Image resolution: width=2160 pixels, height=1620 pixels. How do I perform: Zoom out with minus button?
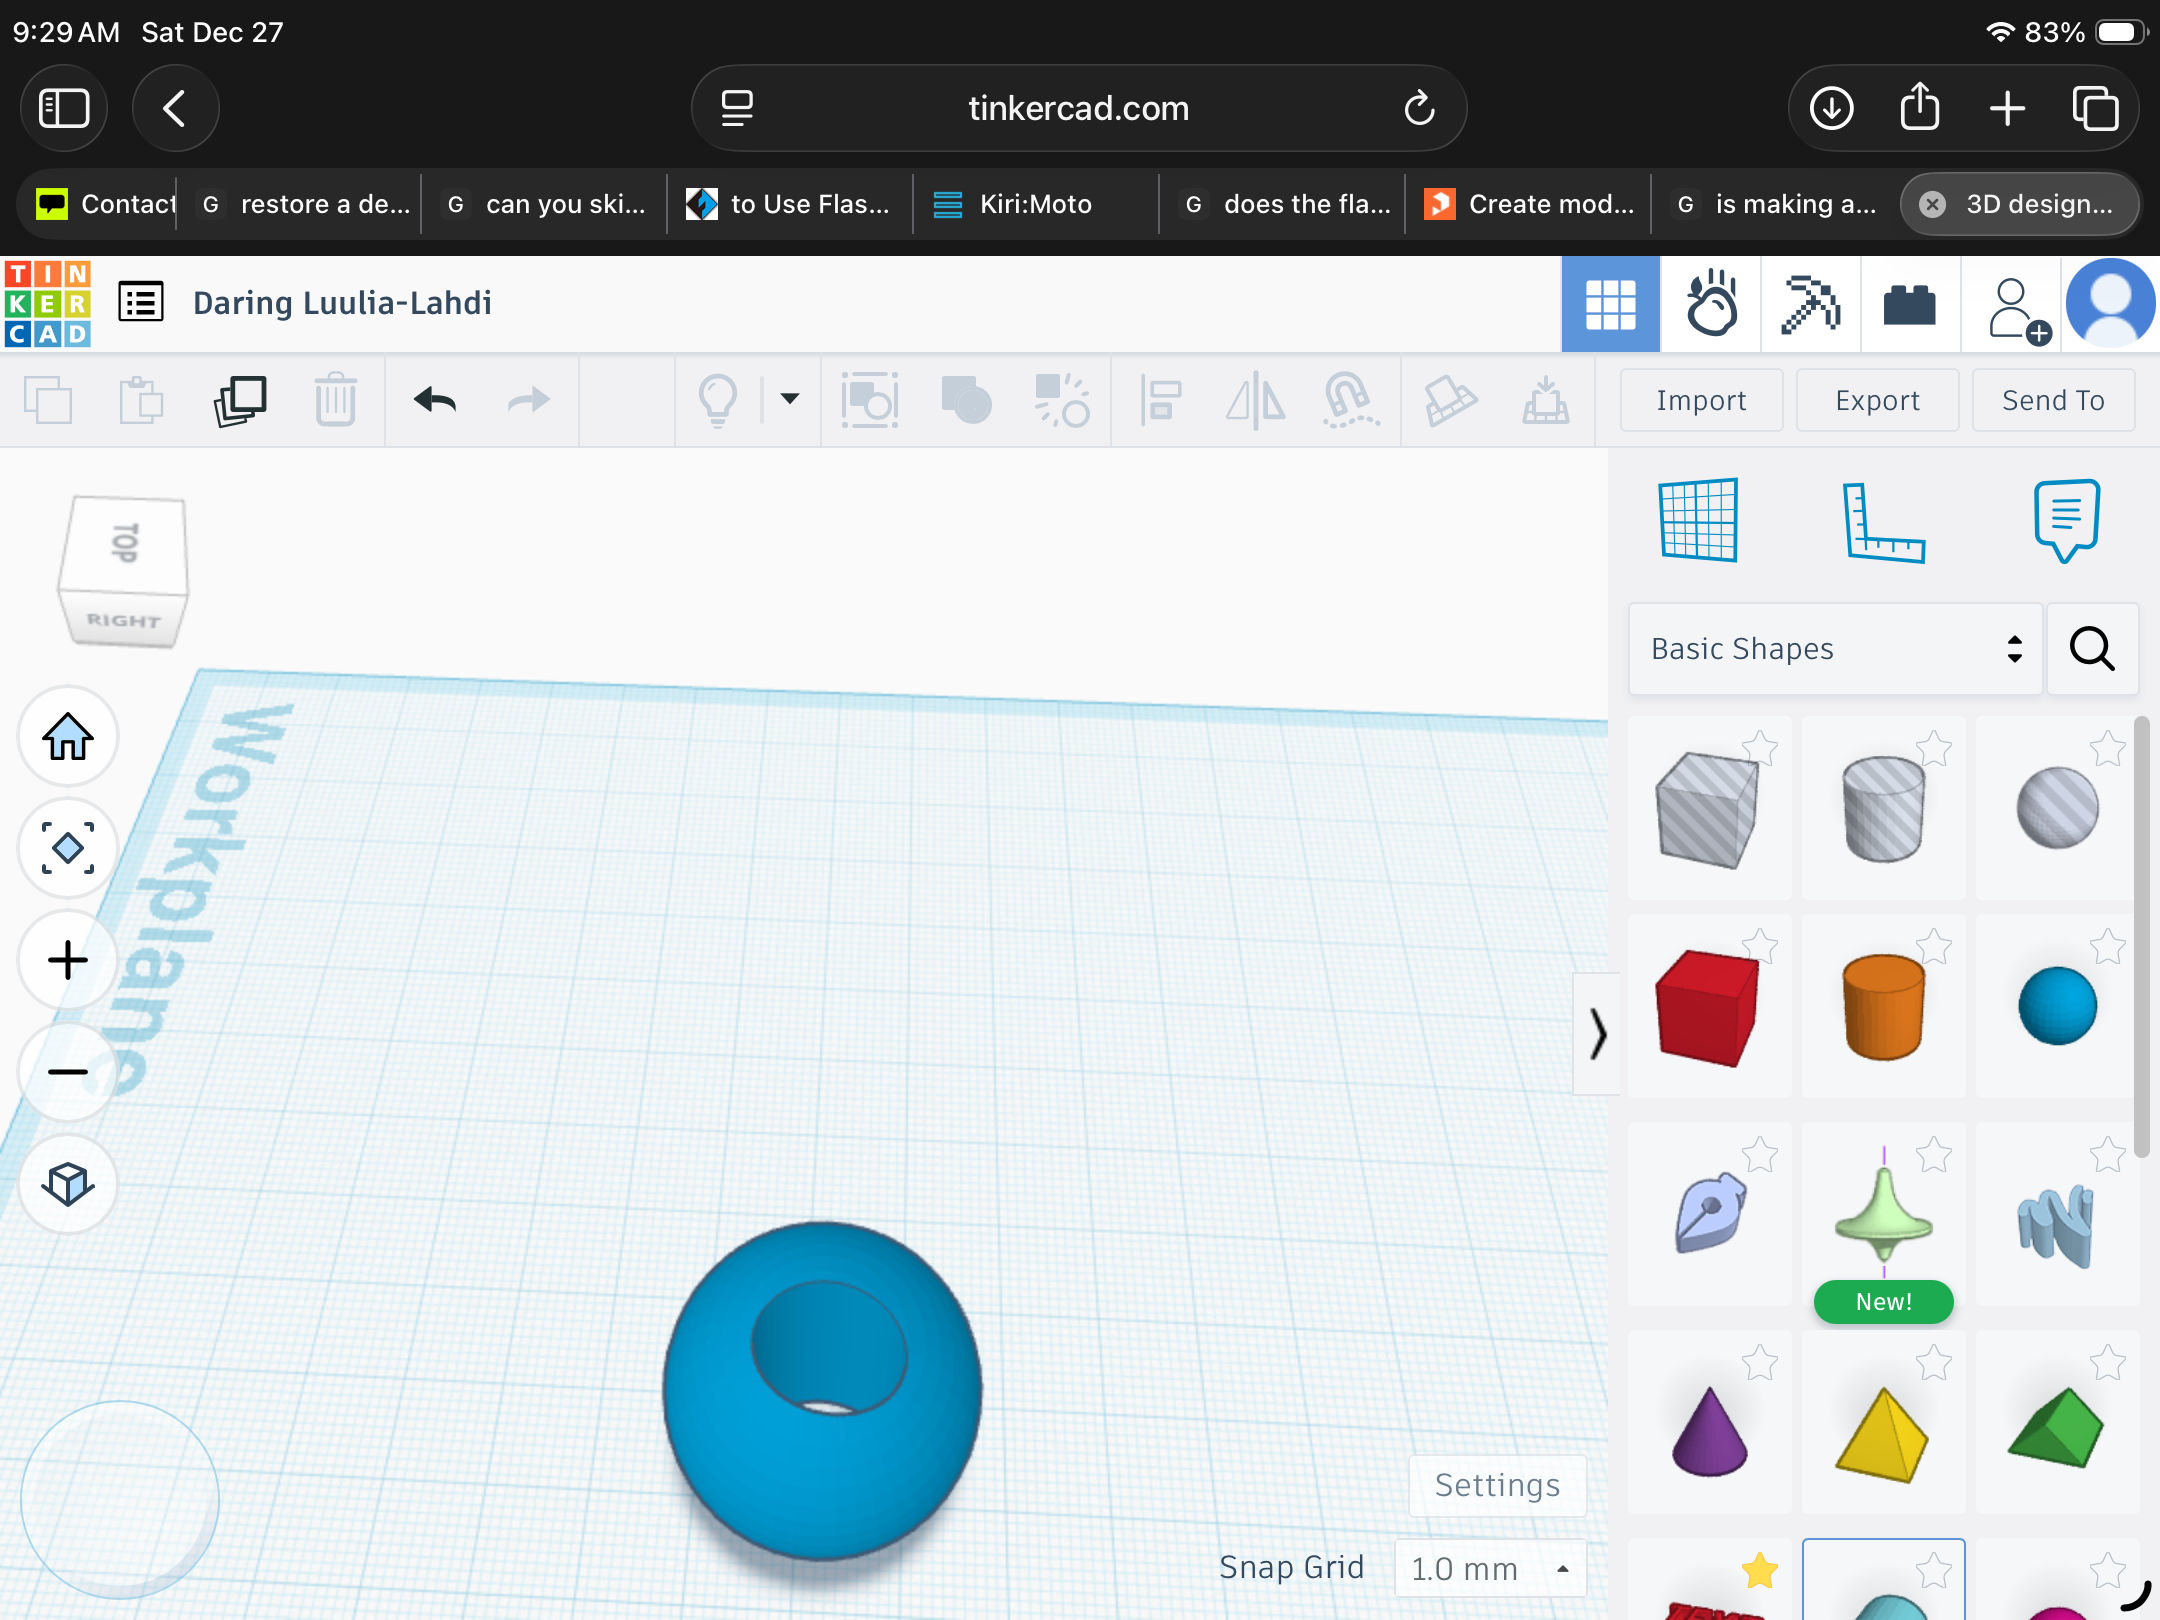click(68, 1072)
